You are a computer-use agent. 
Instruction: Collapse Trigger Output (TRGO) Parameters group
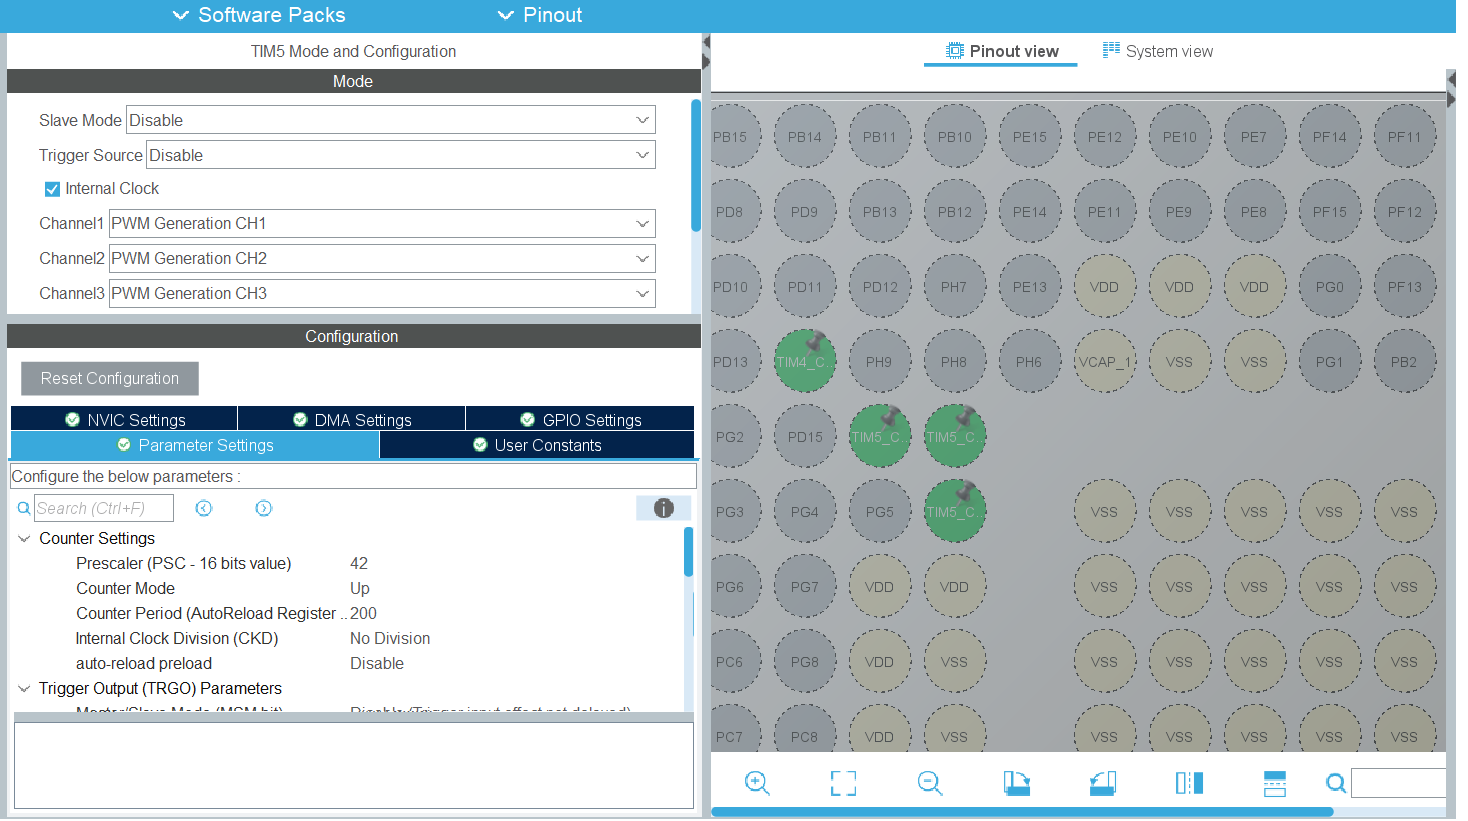[24, 689]
